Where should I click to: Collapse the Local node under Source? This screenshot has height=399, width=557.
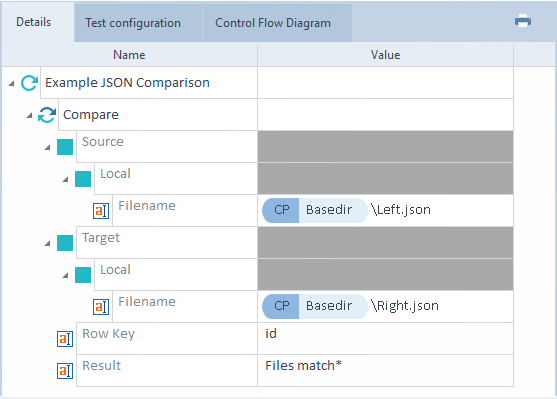click(65, 179)
